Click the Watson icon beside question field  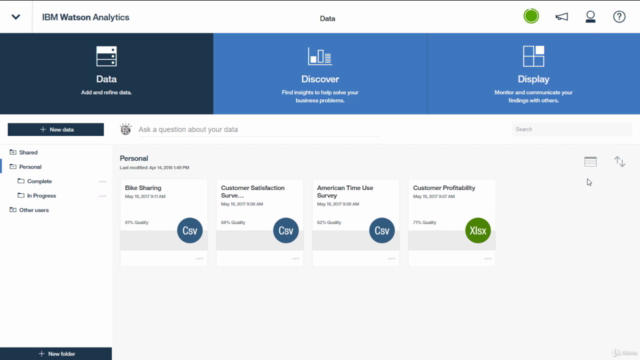pos(125,129)
